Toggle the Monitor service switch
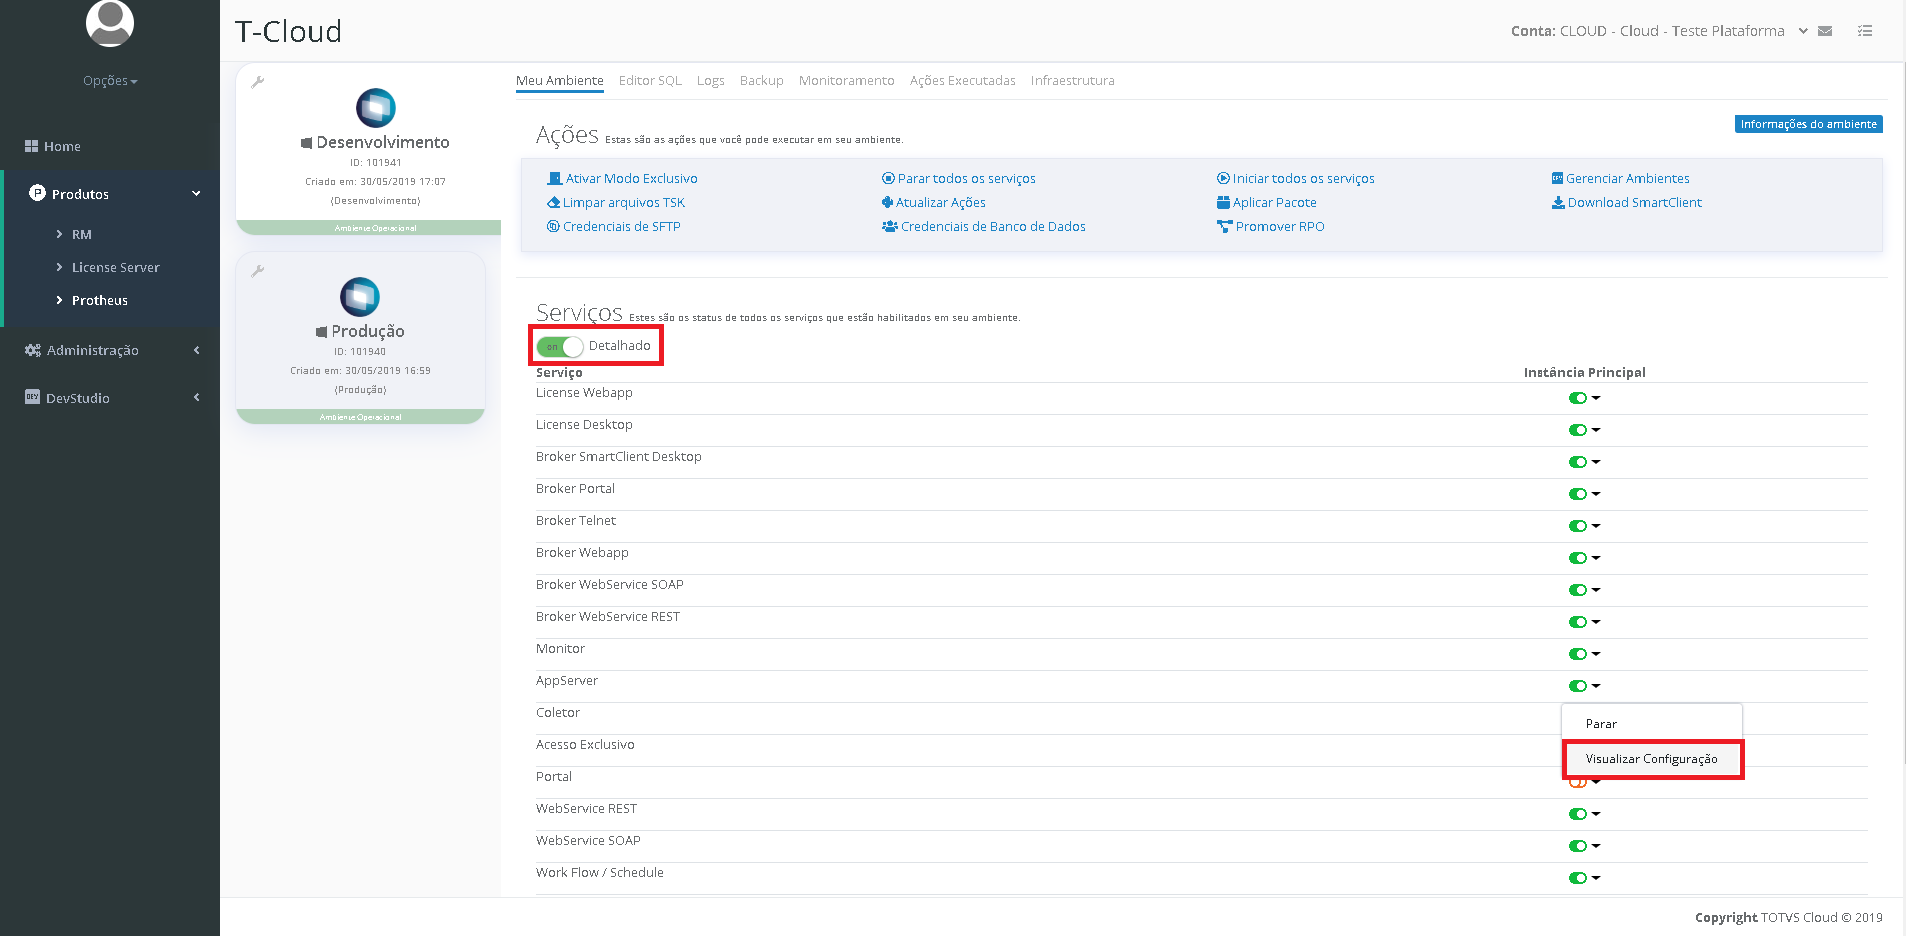This screenshot has width=1906, height=936. coord(1578,654)
